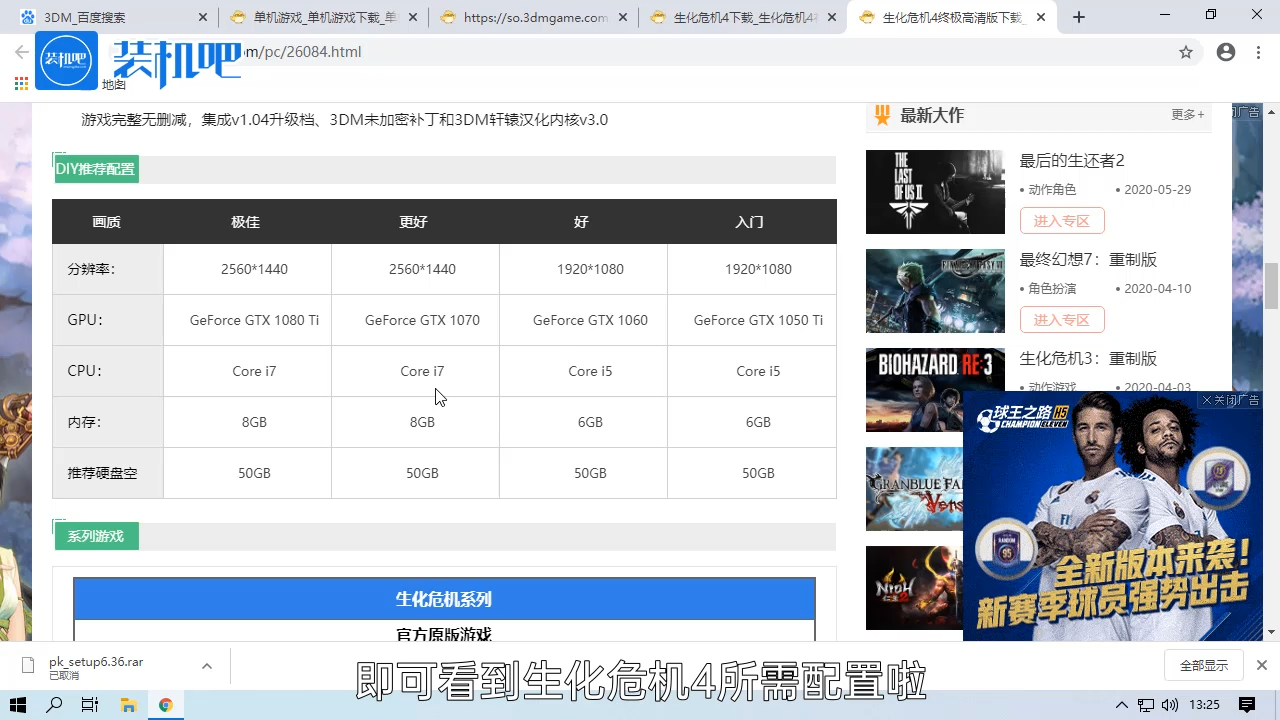
Task: Toggle the bookmark star in address bar
Action: pos(1186,52)
